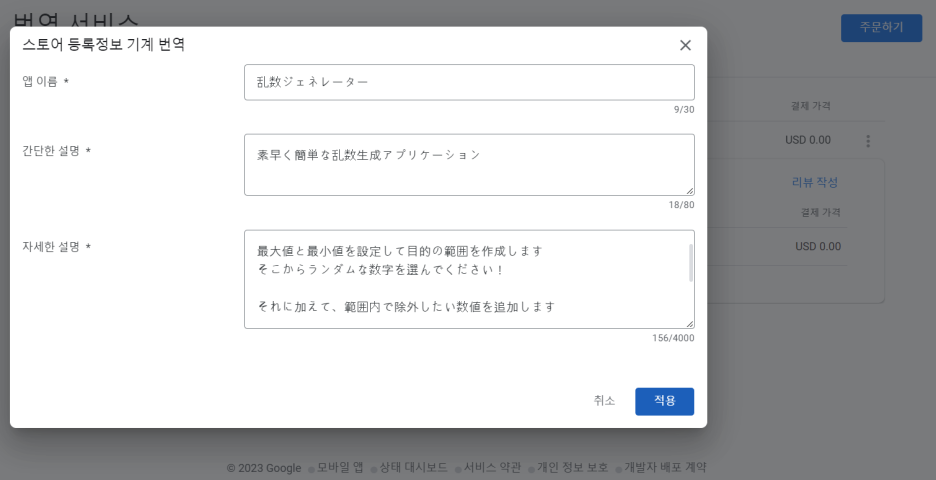Open the 개인 정보 보호 footer link
The height and width of the screenshot is (480, 936).
click(572, 467)
